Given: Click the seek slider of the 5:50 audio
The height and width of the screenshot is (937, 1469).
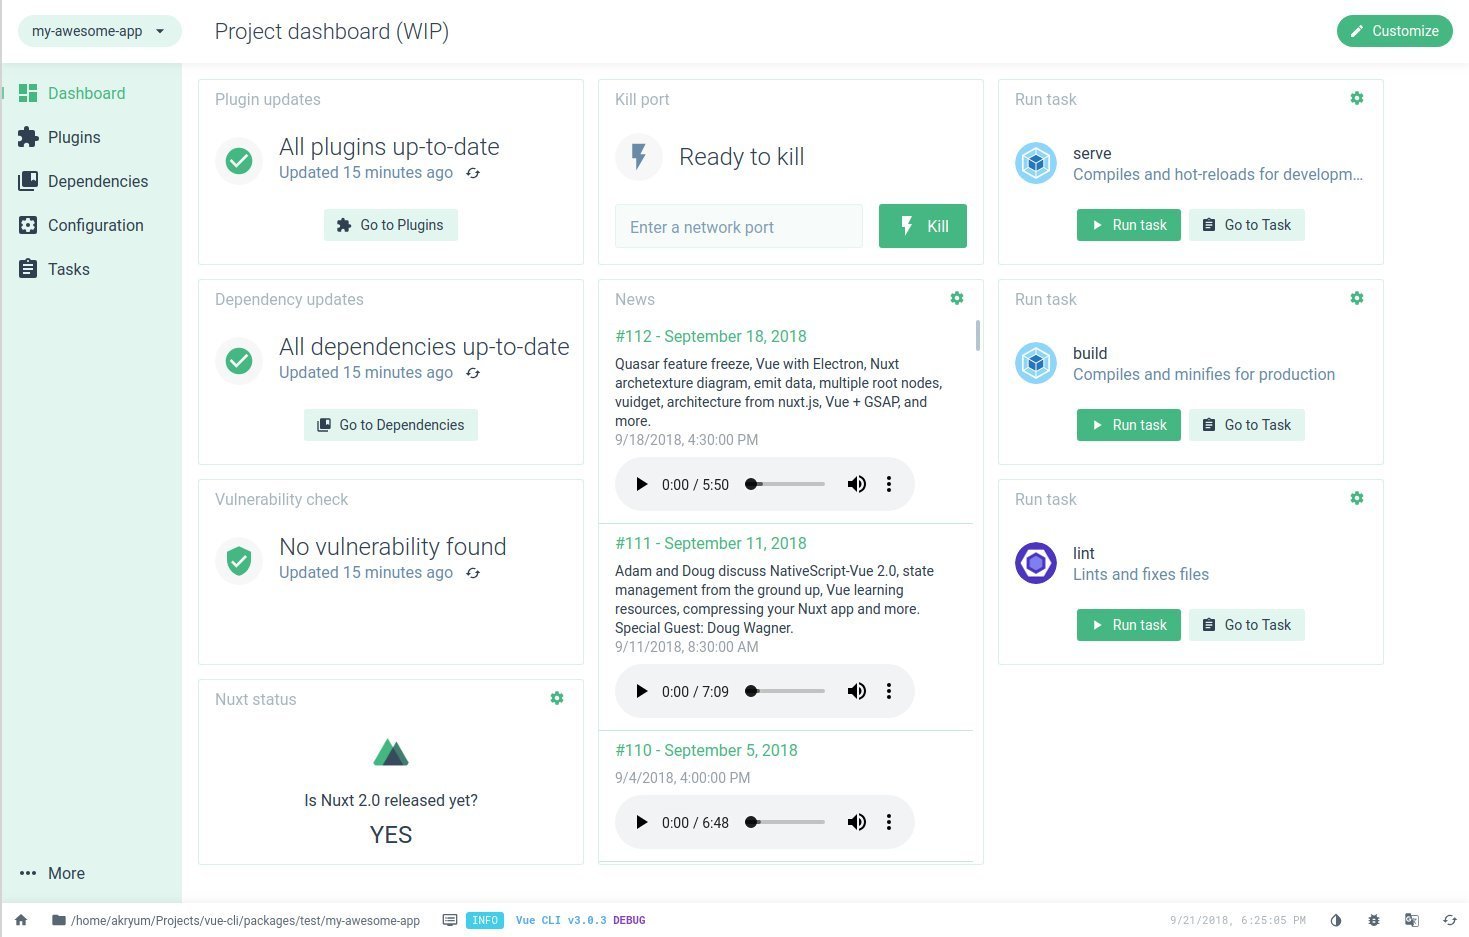Looking at the screenshot, I should pos(786,484).
